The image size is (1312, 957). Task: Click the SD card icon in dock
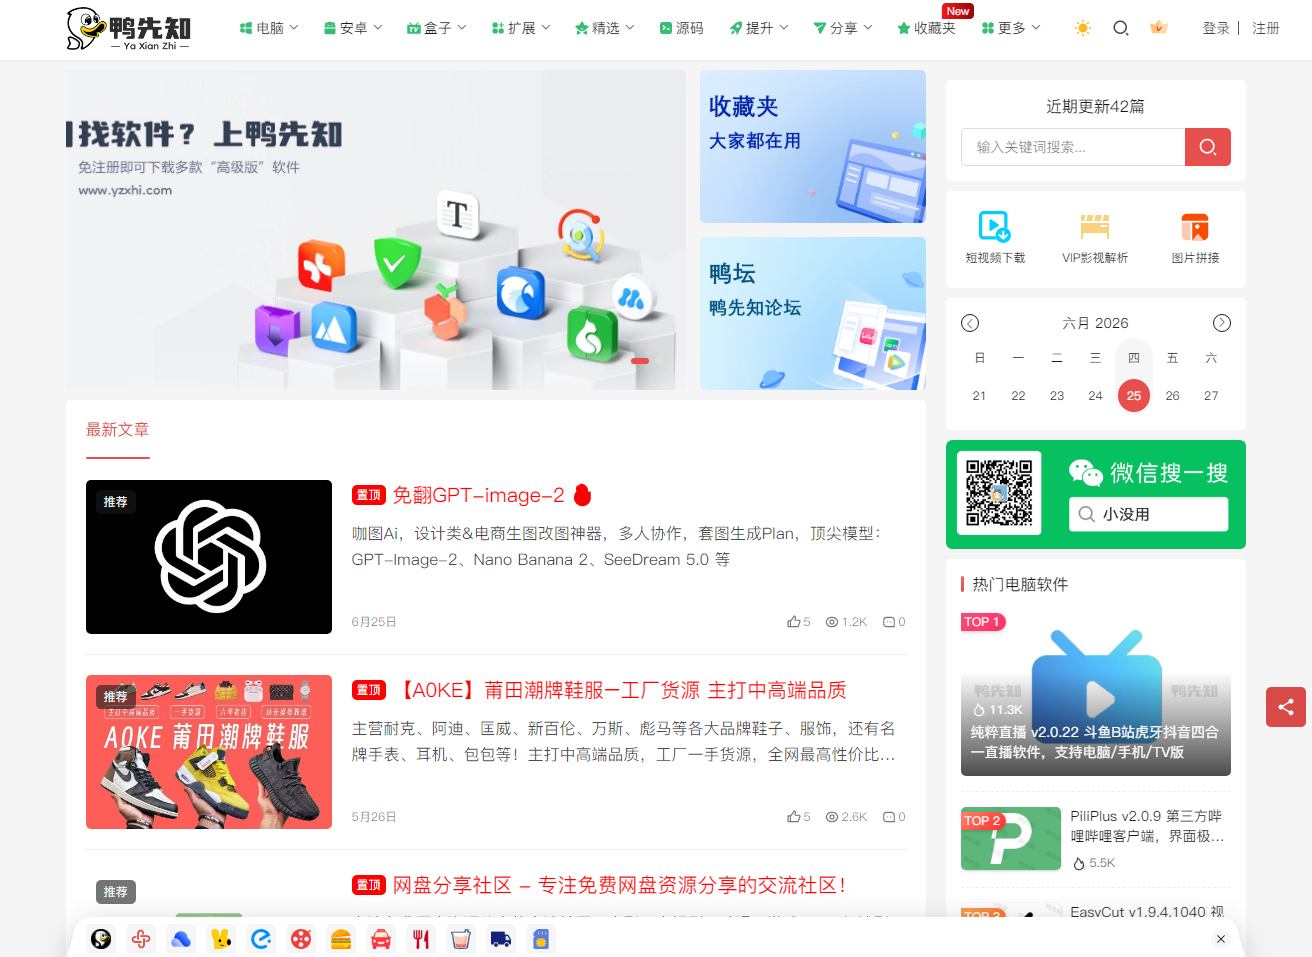coord(541,939)
